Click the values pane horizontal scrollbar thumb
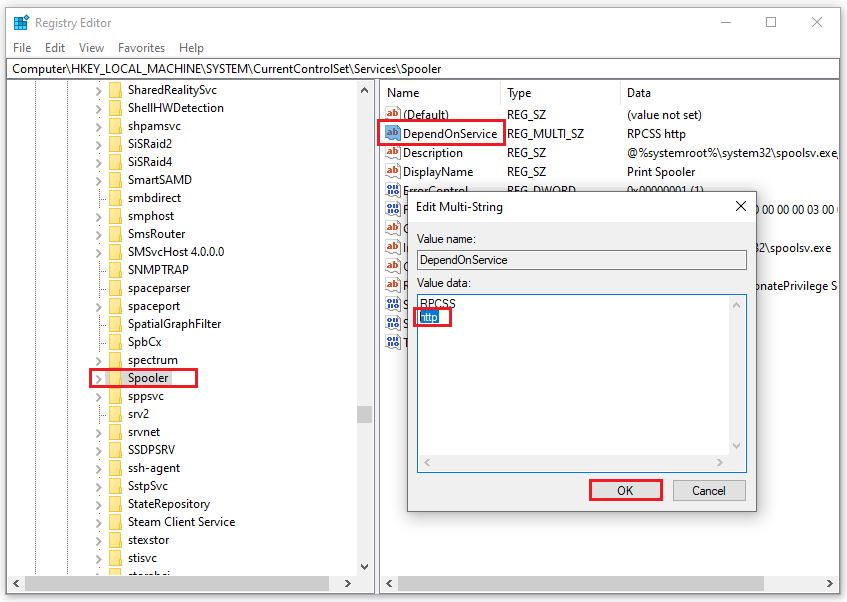 (581, 584)
